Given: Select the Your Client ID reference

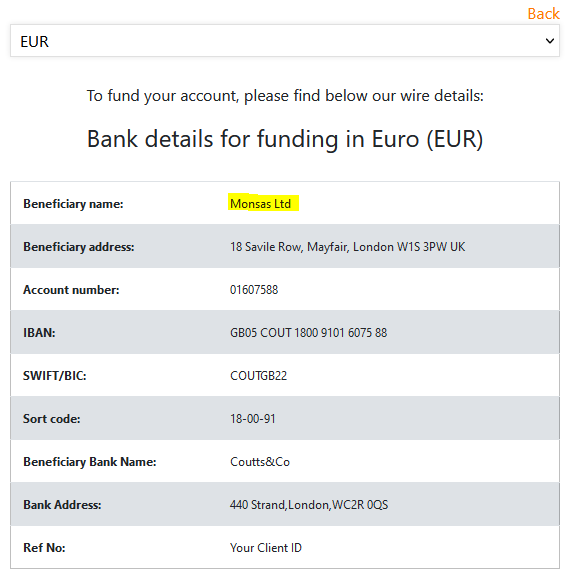Looking at the screenshot, I should click(x=266, y=548).
